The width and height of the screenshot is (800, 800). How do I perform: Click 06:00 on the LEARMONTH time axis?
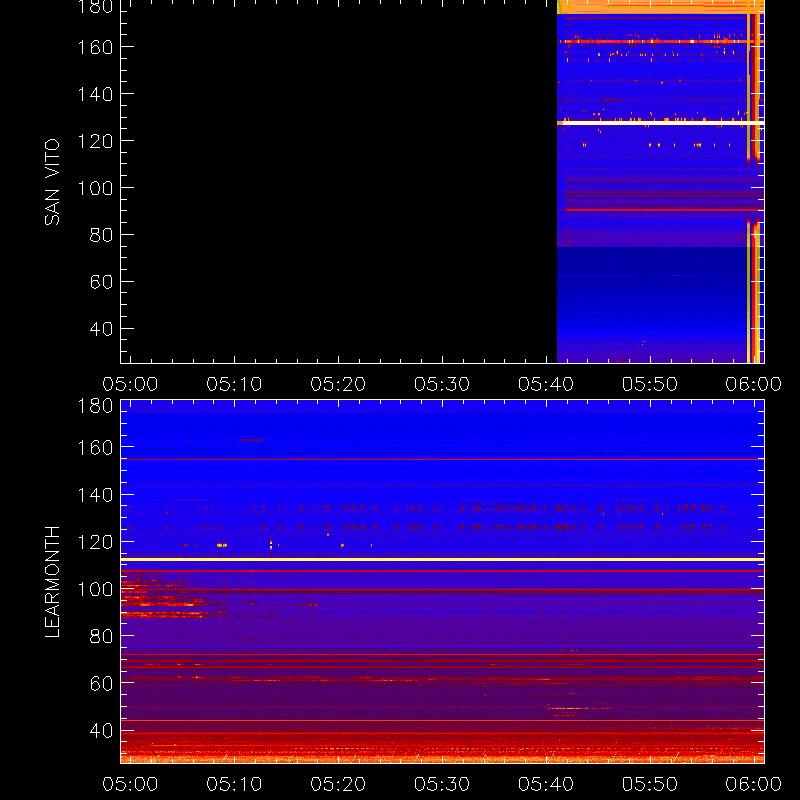[x=754, y=784]
